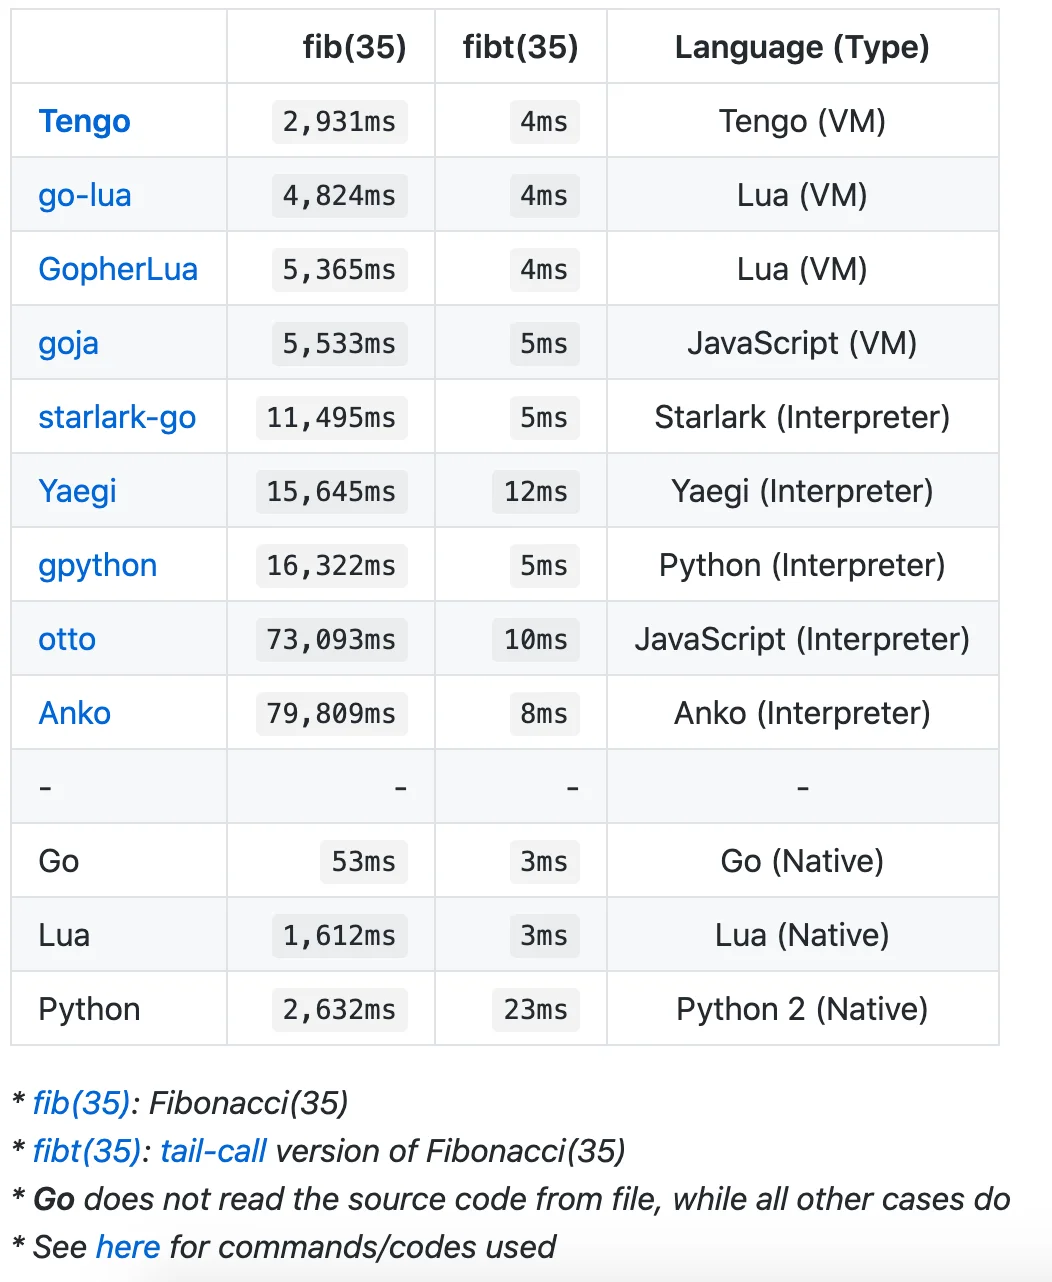Visit the Anko link
The image size is (1052, 1282).
coord(75,713)
